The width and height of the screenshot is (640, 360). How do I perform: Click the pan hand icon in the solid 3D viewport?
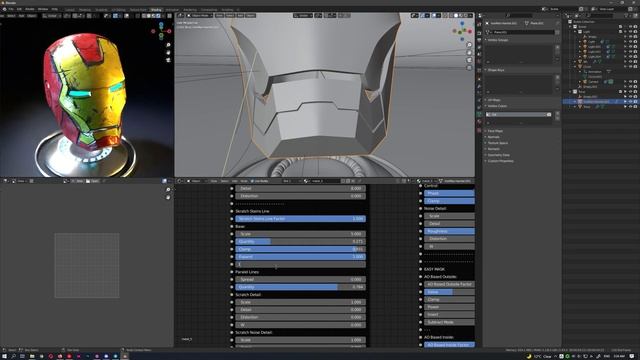point(469,53)
